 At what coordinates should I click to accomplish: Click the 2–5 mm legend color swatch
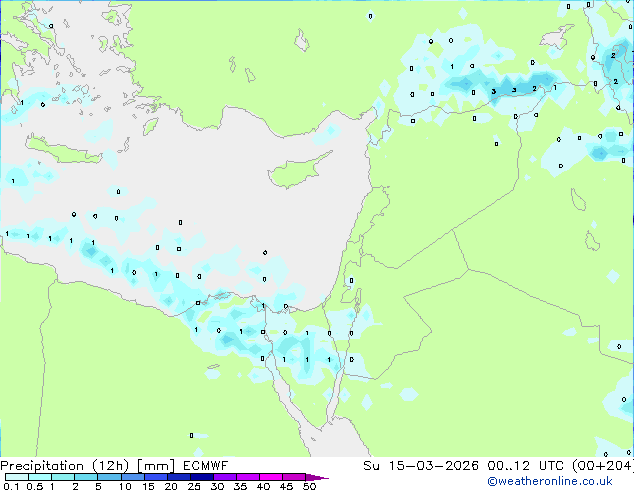coord(86,477)
